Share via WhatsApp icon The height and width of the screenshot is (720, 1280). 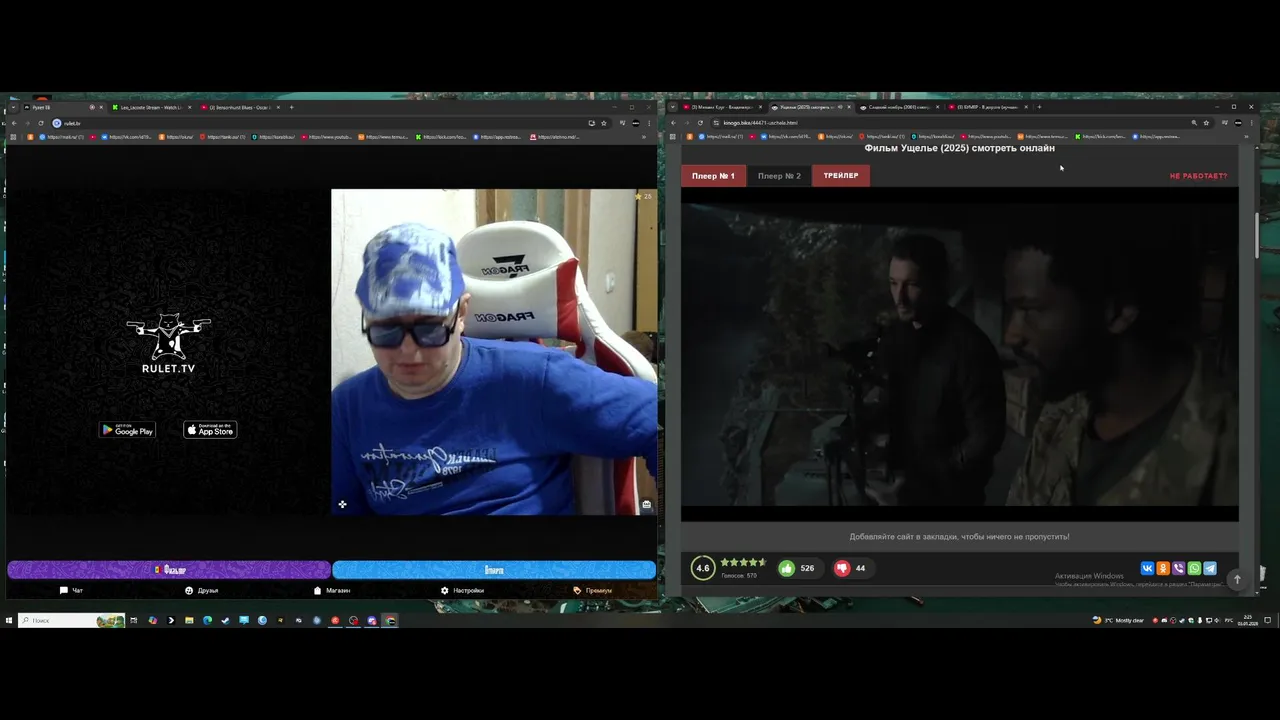click(x=1194, y=568)
